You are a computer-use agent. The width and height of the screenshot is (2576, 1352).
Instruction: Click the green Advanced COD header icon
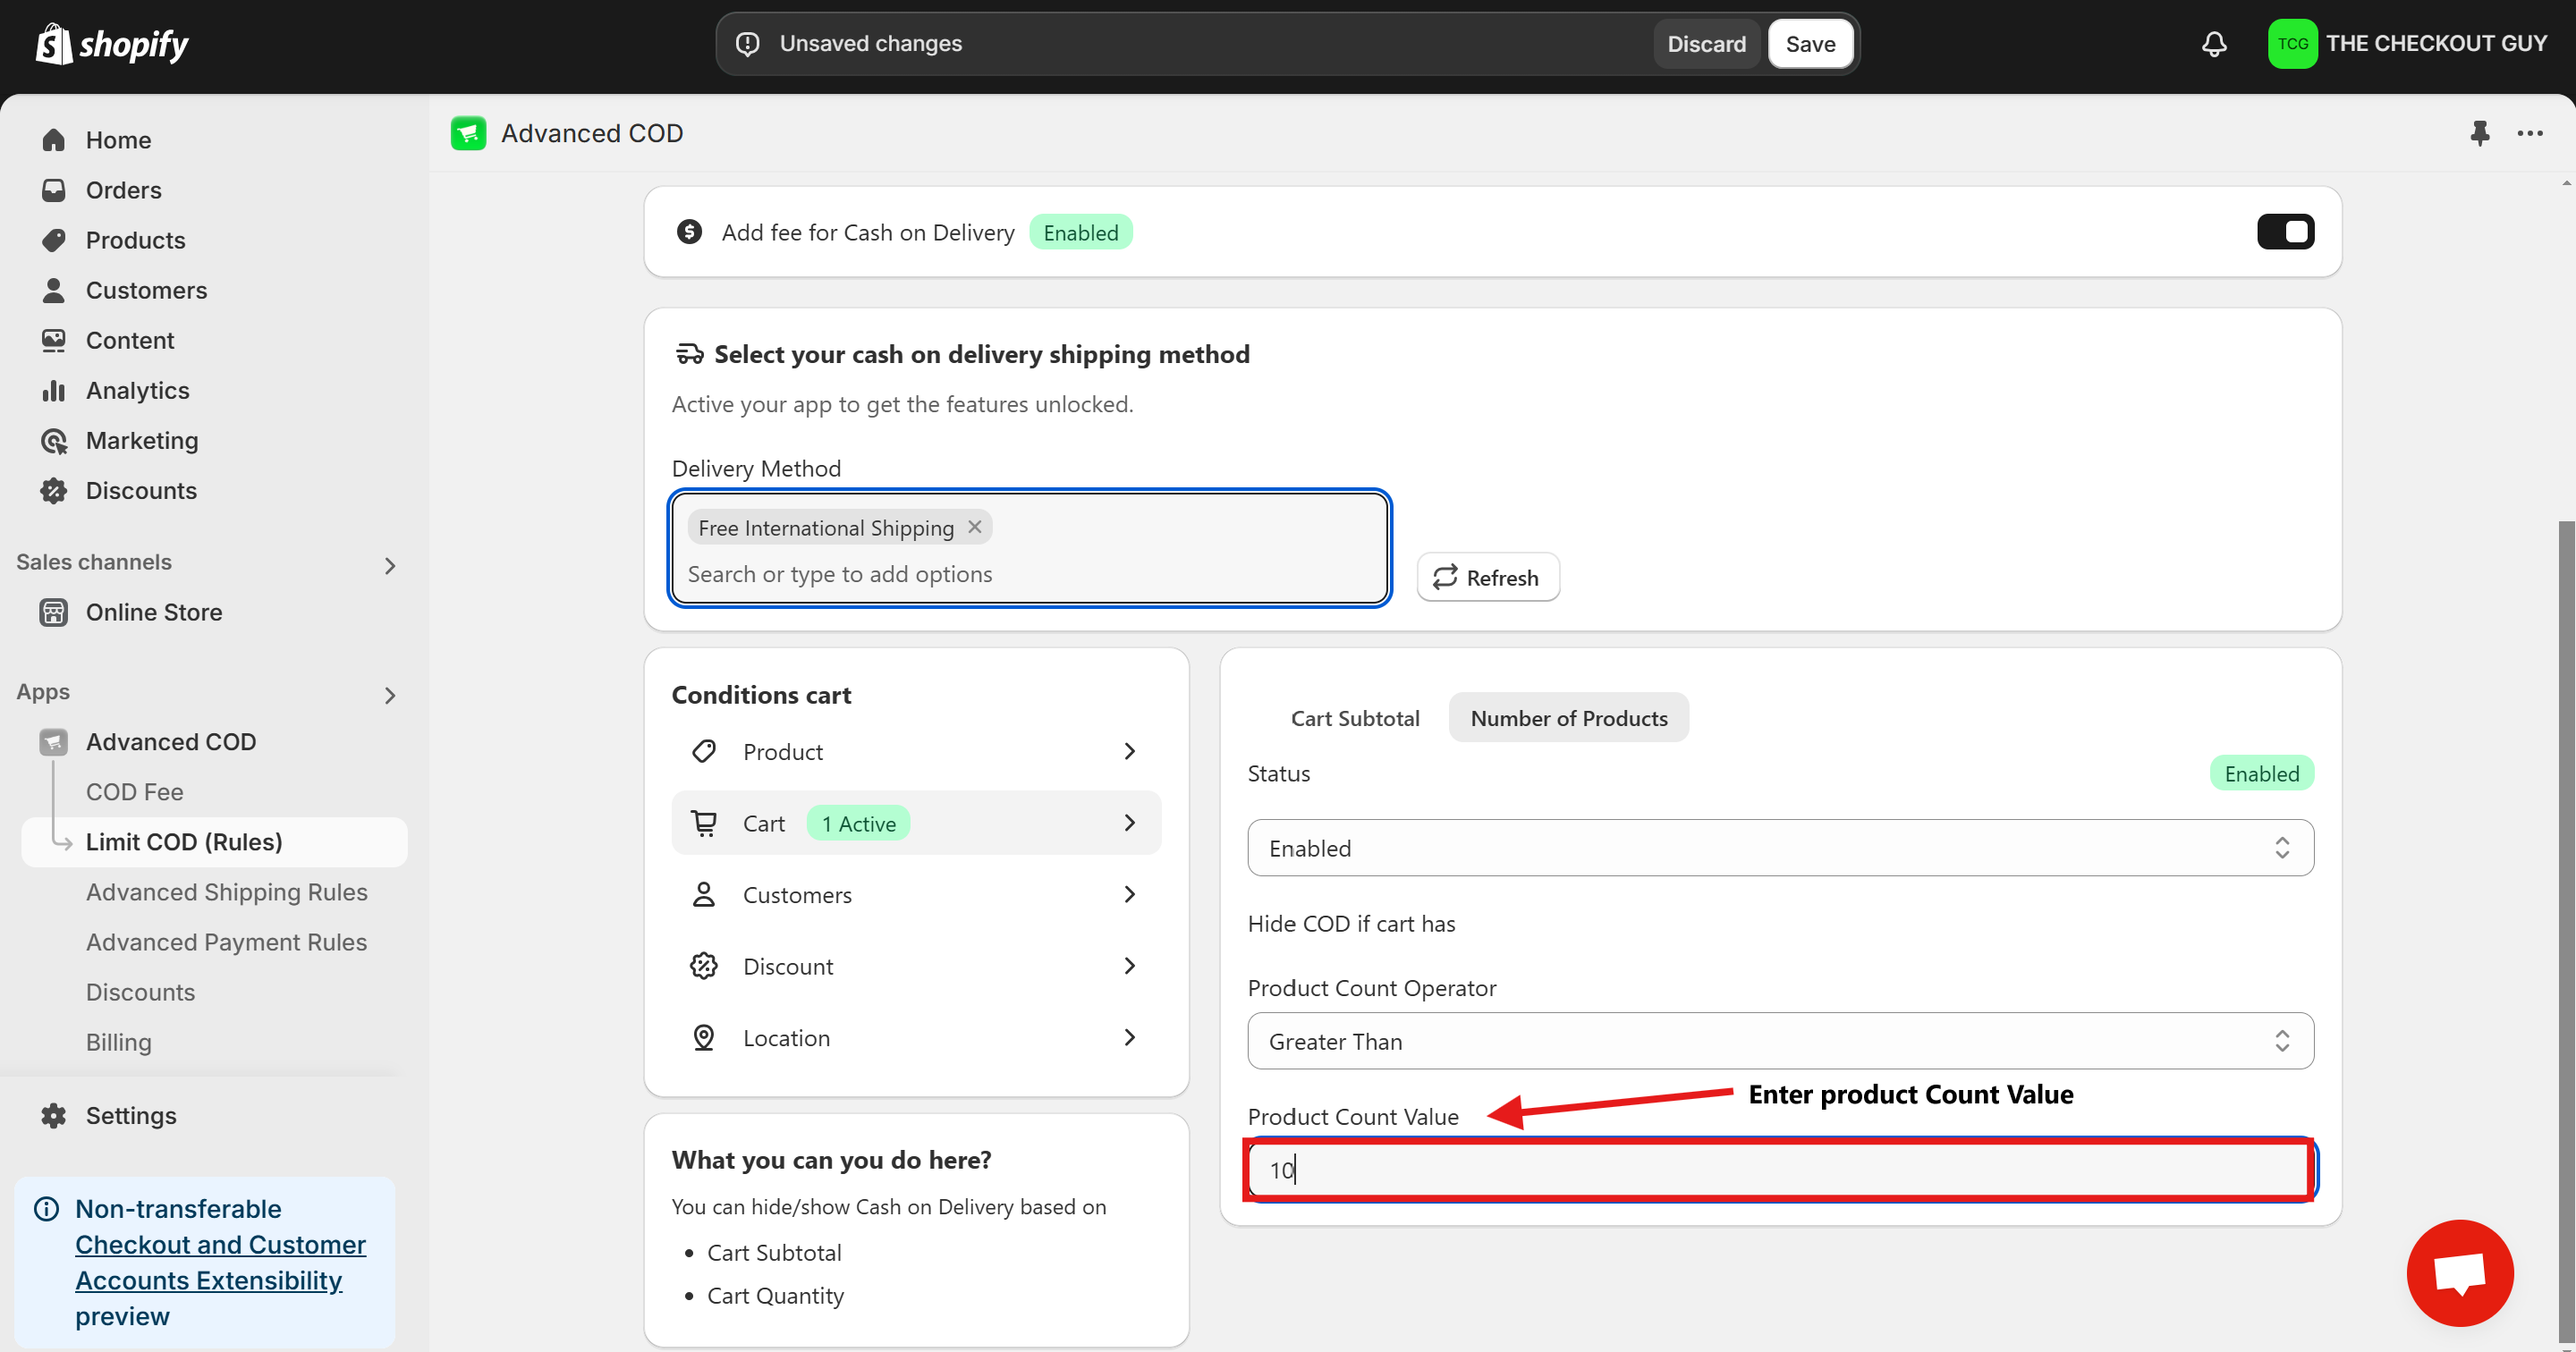click(468, 133)
